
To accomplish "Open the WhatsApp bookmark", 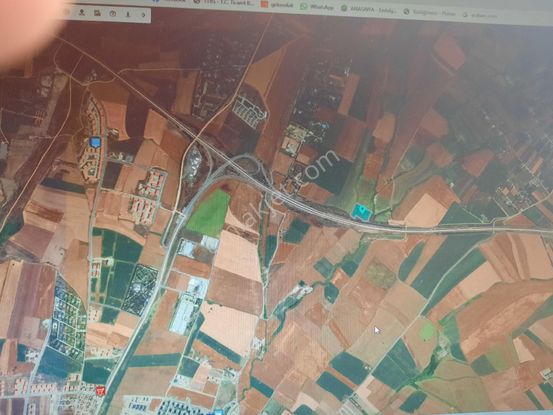I will click(x=317, y=7).
